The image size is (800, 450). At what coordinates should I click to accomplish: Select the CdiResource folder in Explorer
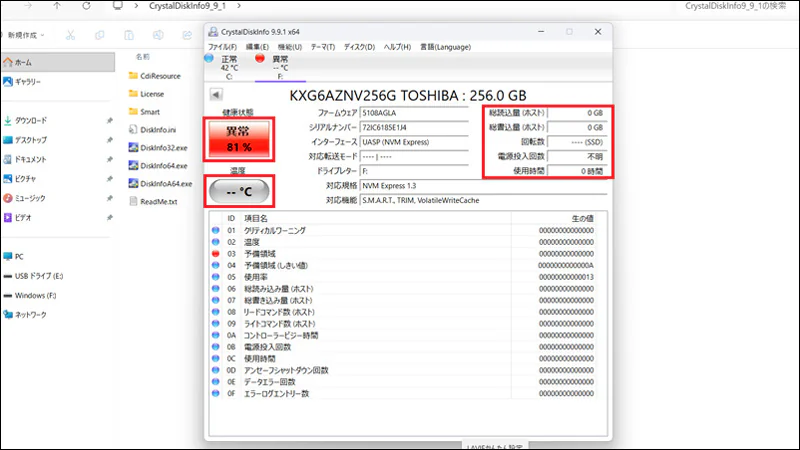[x=155, y=76]
